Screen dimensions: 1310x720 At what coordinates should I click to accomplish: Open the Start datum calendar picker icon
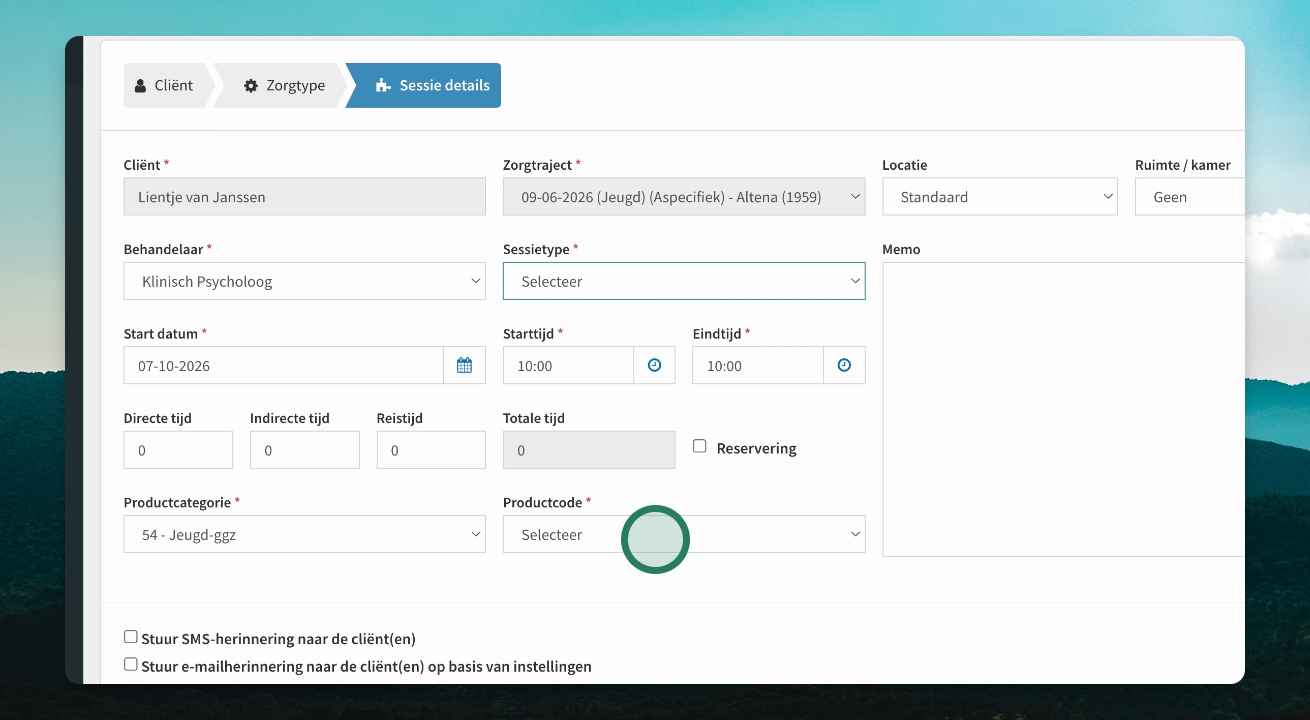(x=465, y=365)
